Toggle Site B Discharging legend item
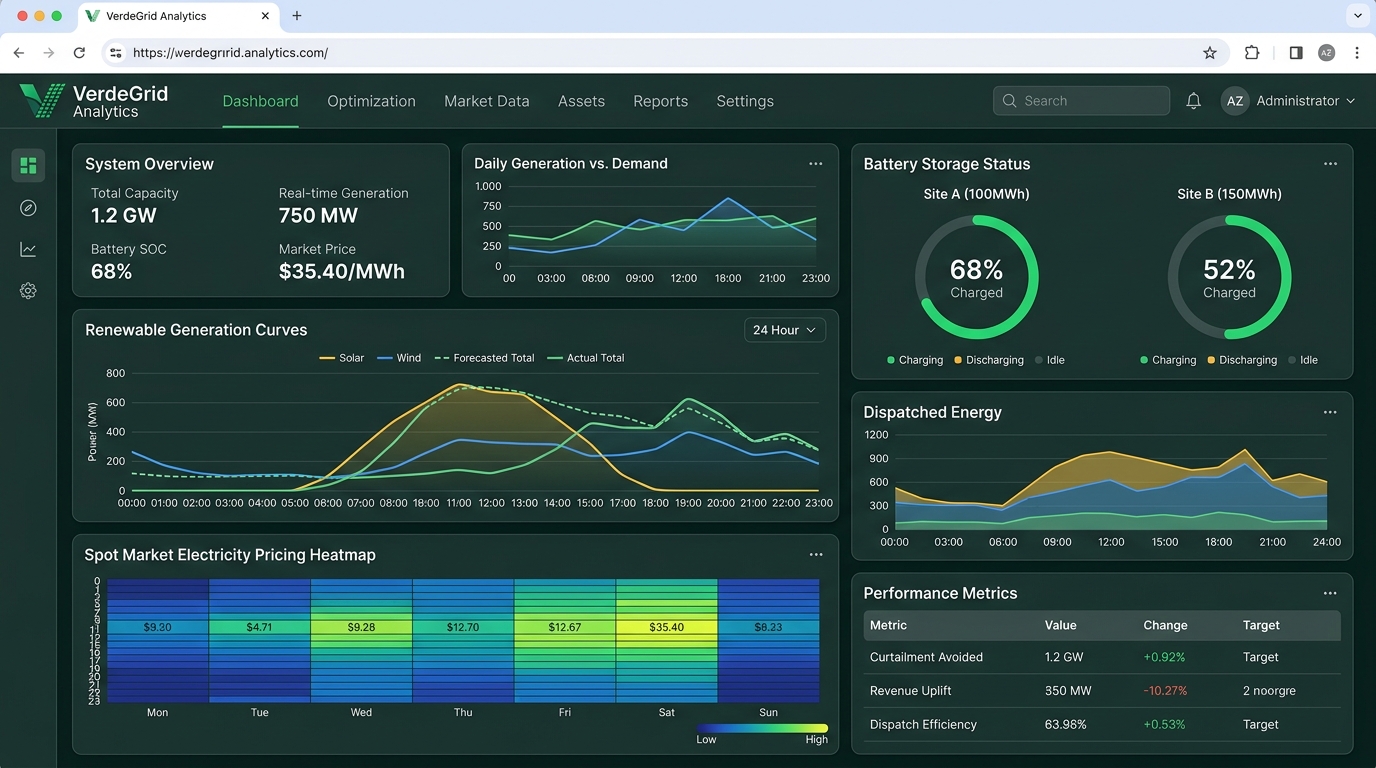The image size is (1376, 768). tap(1242, 360)
